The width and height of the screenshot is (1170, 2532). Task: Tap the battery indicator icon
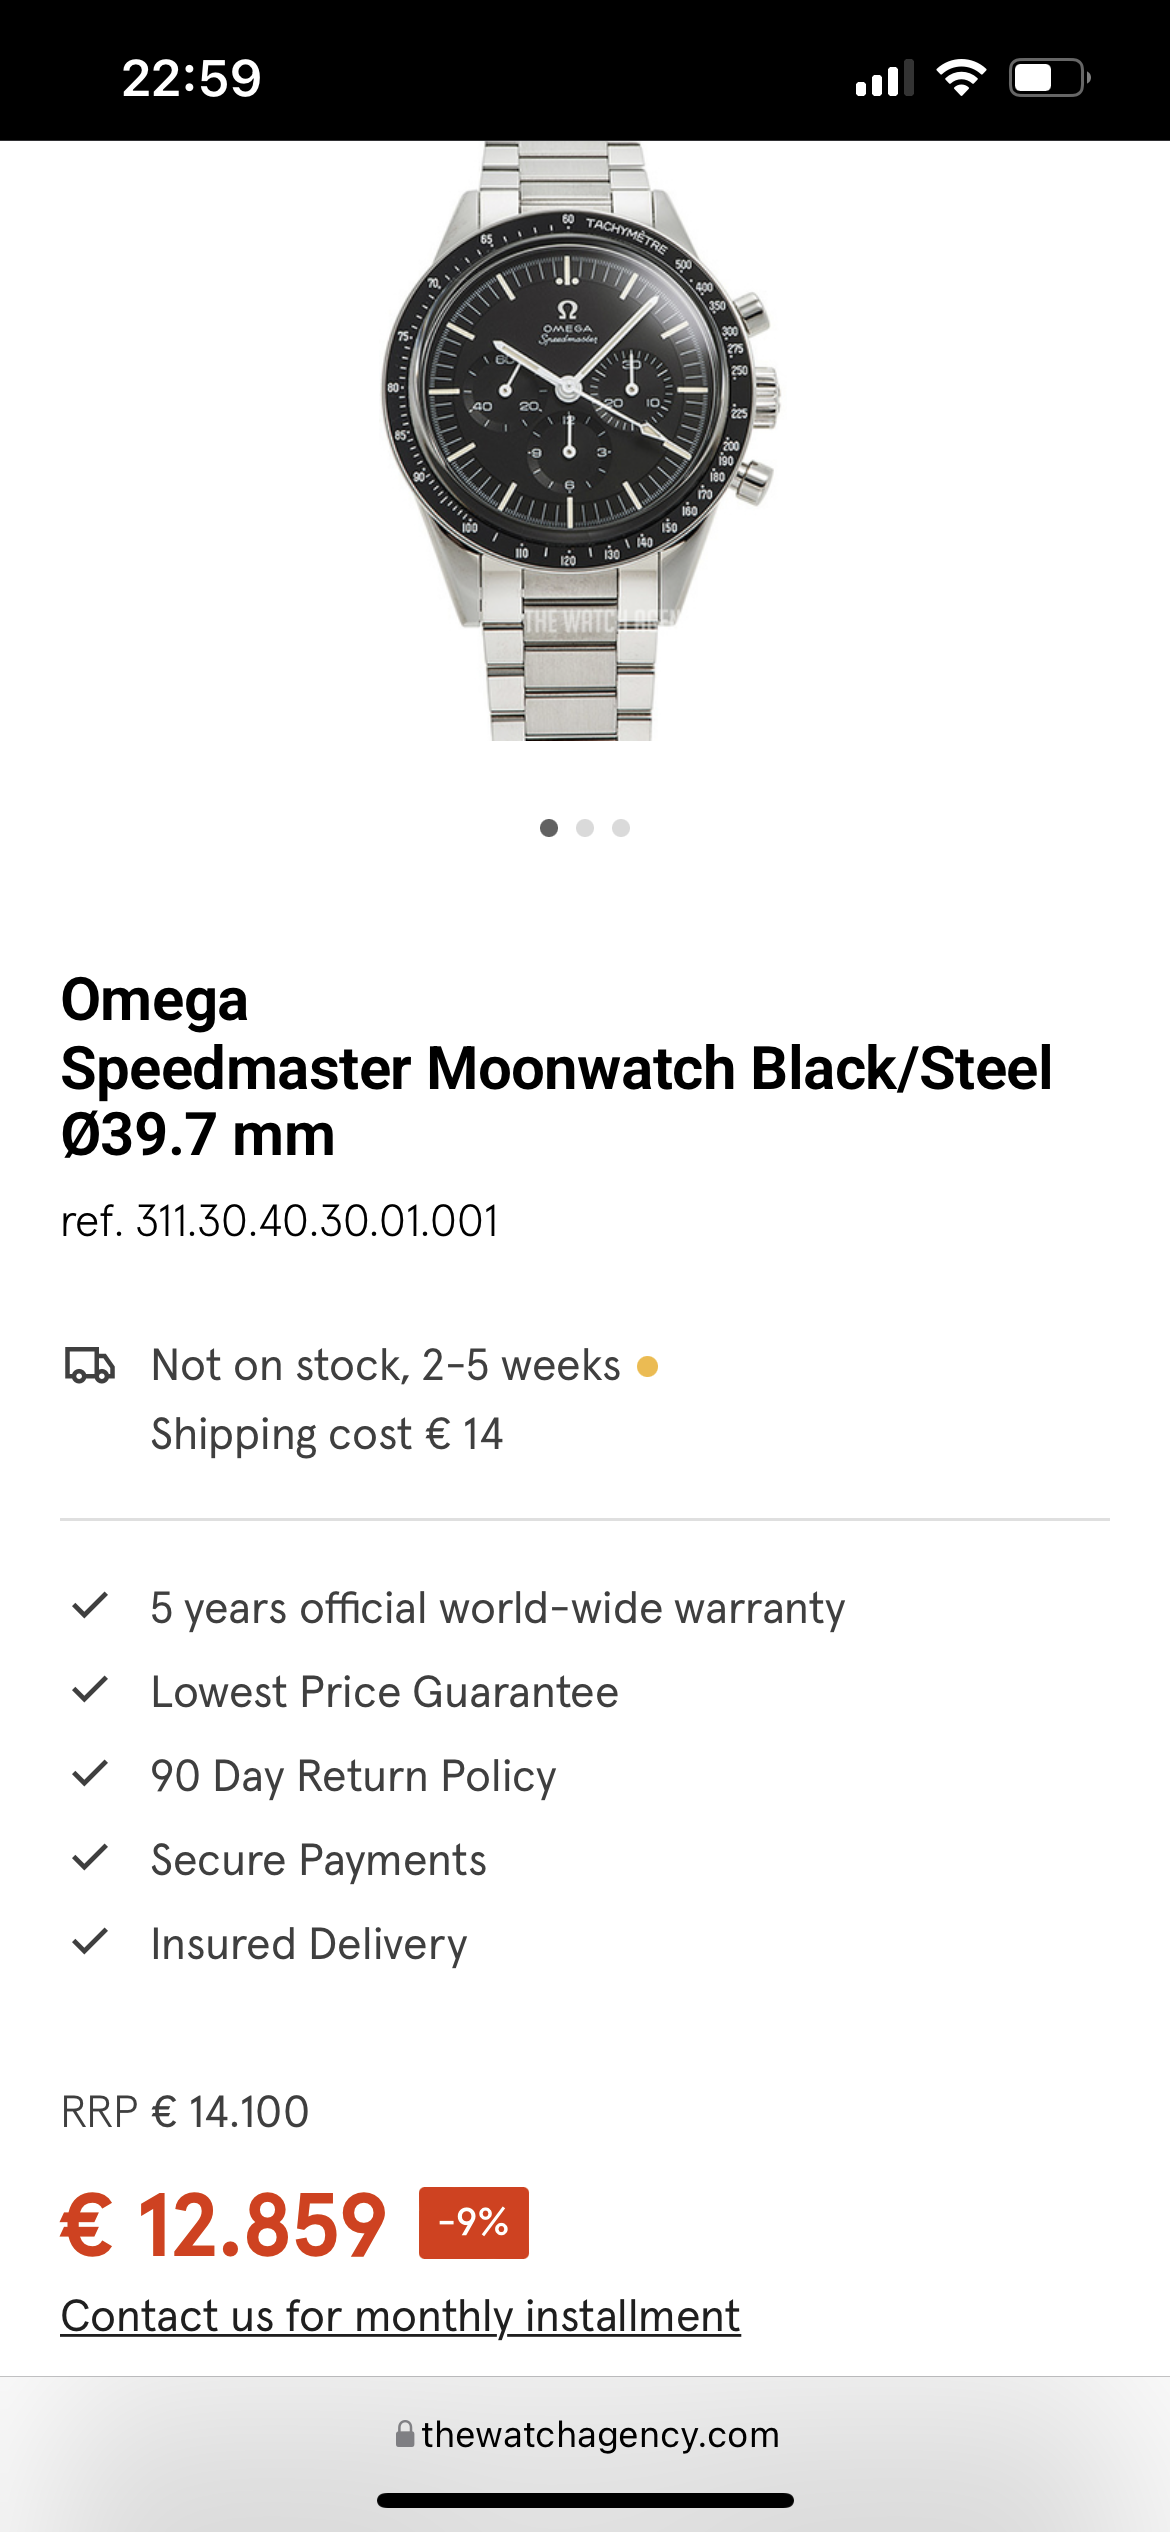[x=1049, y=78]
